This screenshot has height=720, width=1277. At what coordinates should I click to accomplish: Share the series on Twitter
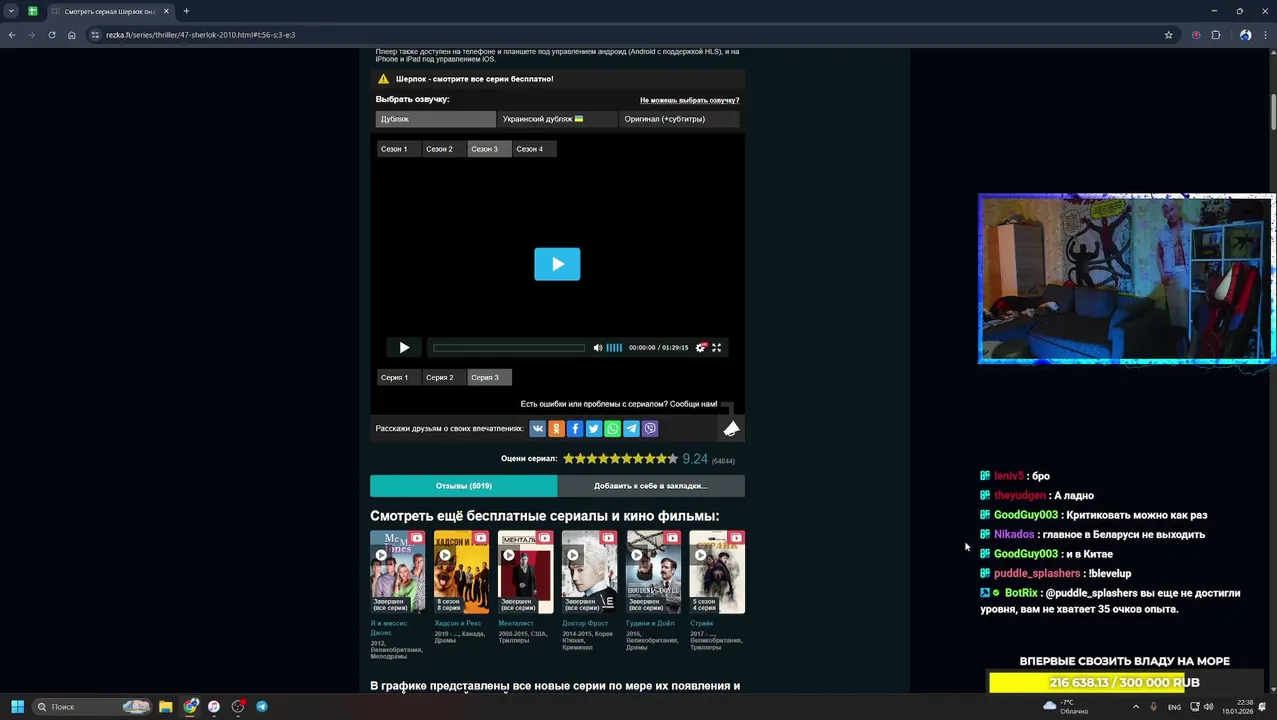[x=593, y=428]
